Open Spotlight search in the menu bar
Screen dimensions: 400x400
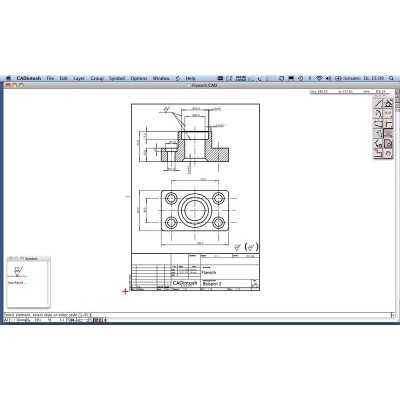(391, 78)
